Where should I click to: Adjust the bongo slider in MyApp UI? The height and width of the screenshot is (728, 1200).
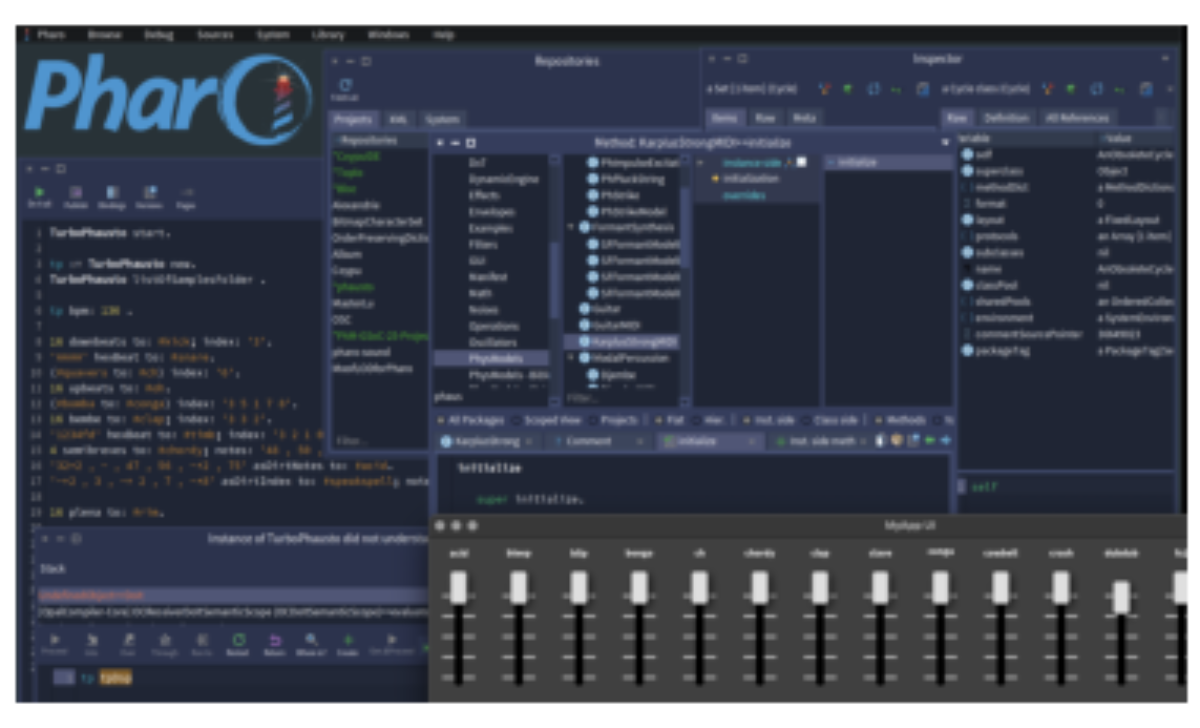pyautogui.click(x=639, y=586)
